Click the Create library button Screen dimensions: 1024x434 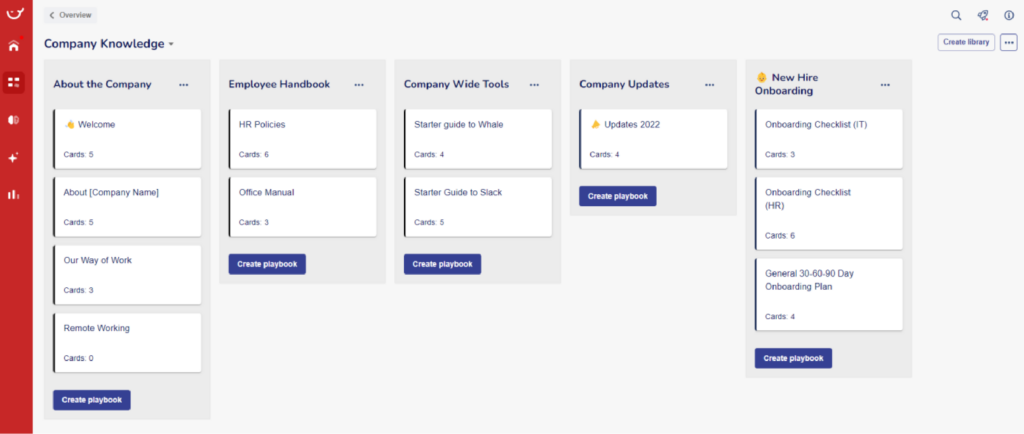pos(967,42)
